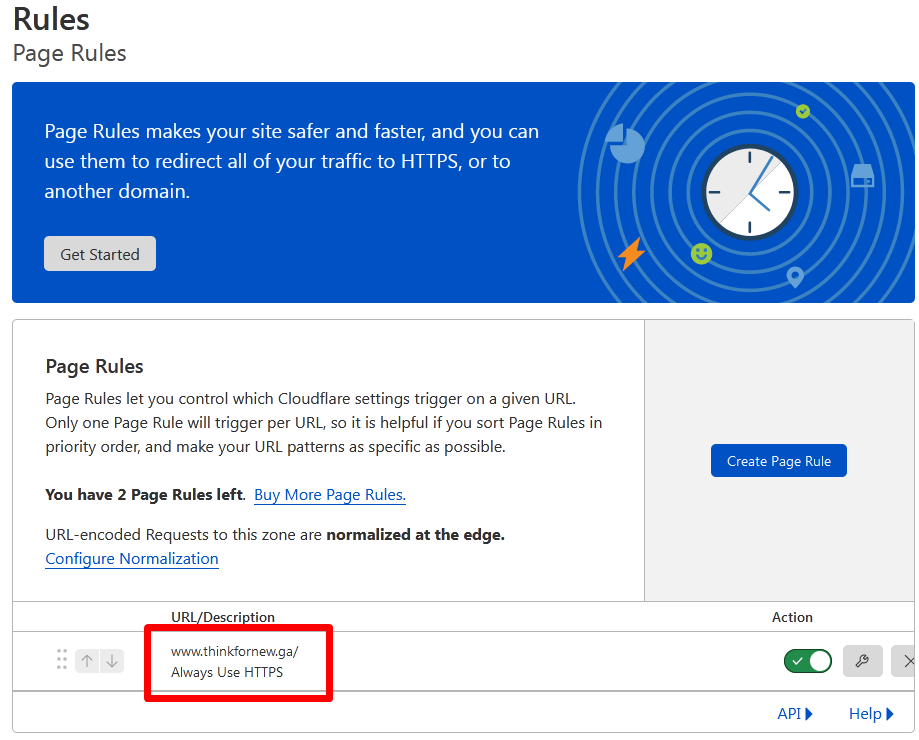Viewport: 919px width, 740px height.
Task: Click the Always Use HTTPS description
Action: point(227,672)
